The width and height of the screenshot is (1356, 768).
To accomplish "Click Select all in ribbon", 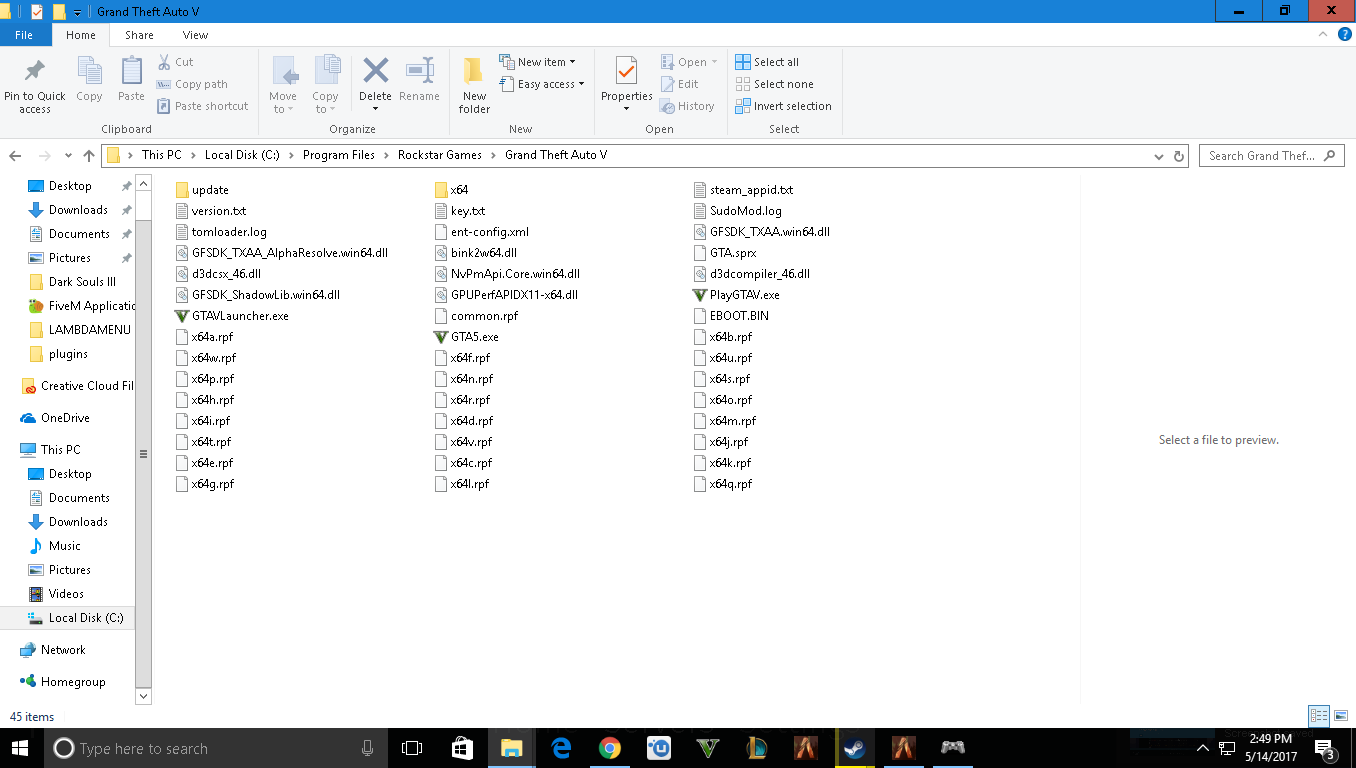I will point(767,62).
